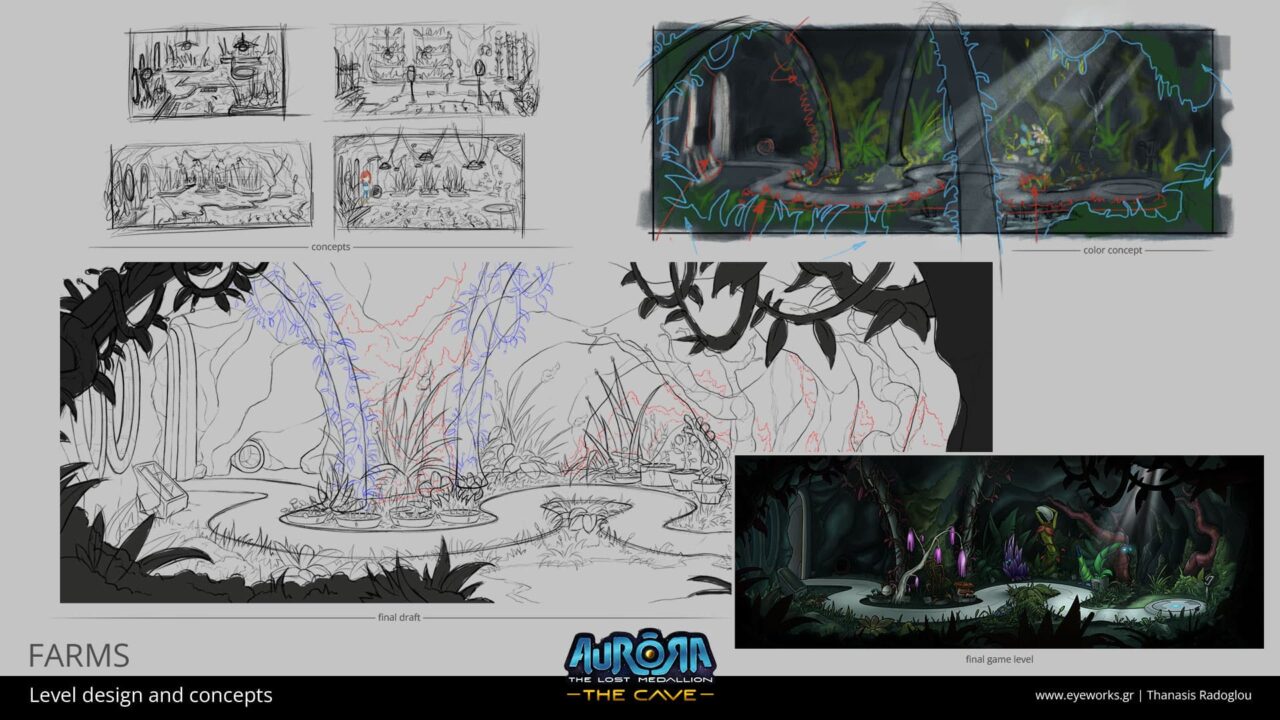Click "Level design and concepts" text
Image resolution: width=1280 pixels, height=720 pixels.
coord(150,695)
